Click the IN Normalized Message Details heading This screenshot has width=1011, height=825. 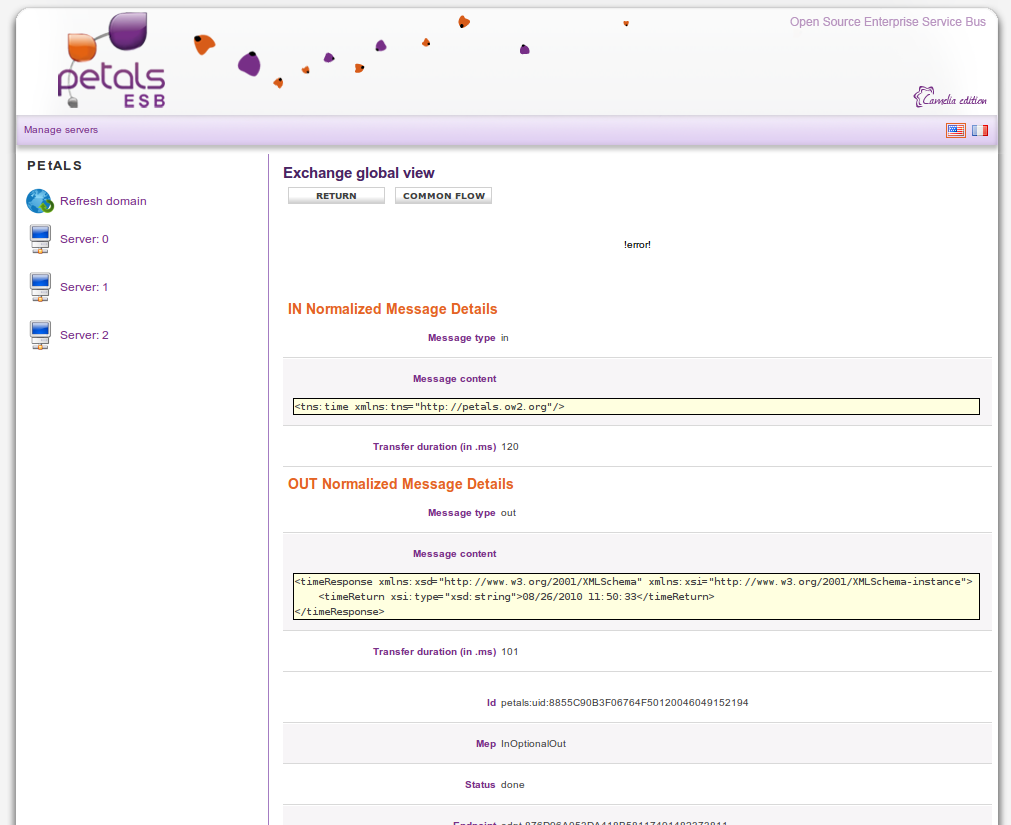coord(392,309)
